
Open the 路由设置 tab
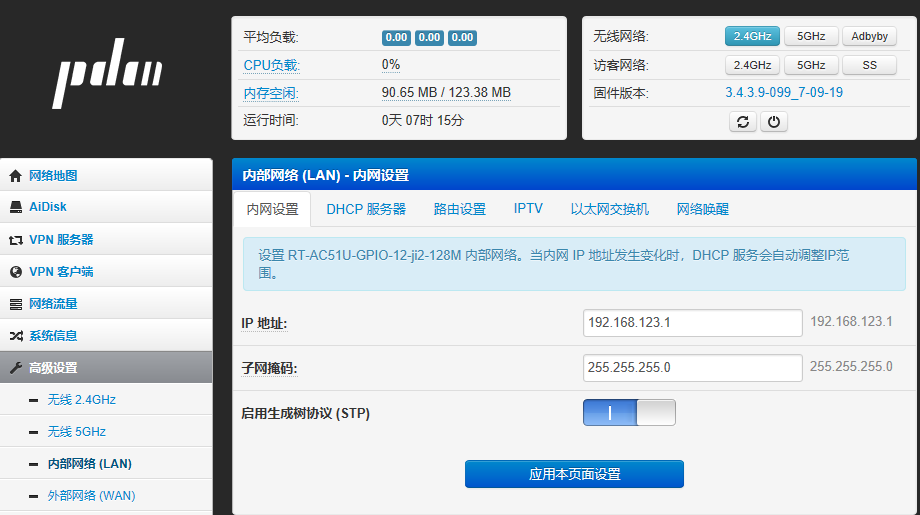pos(459,209)
